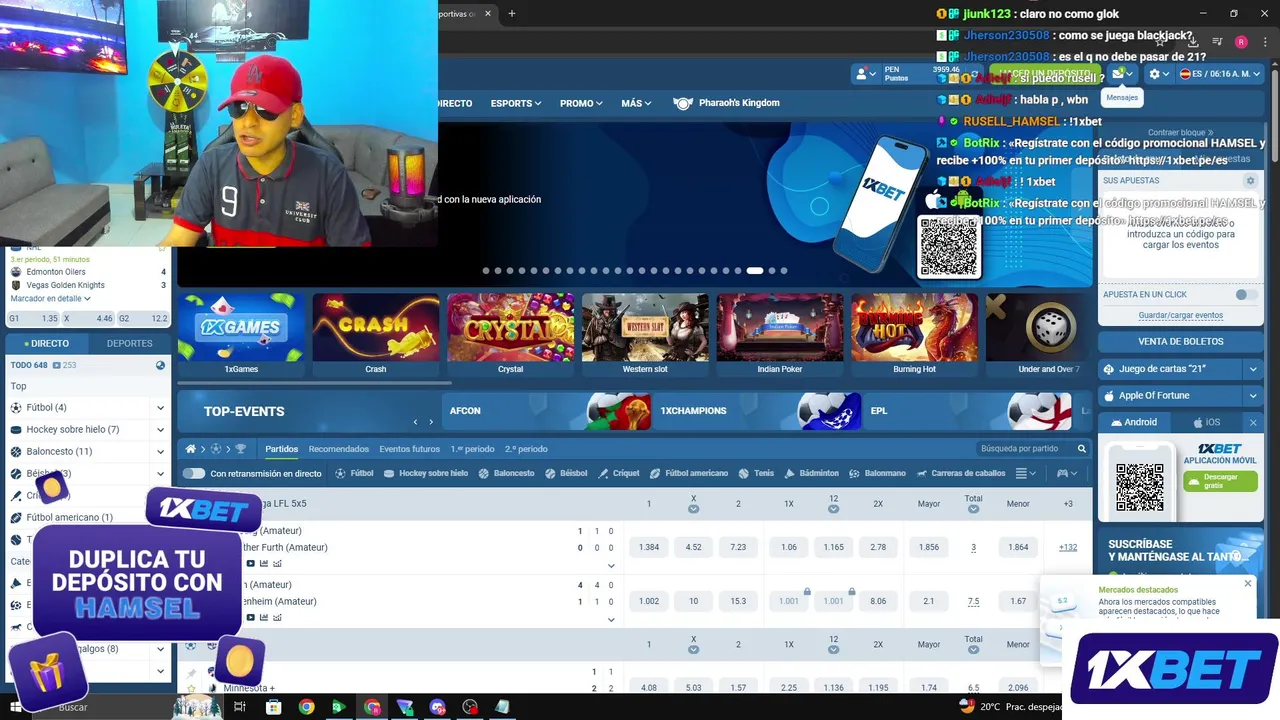Filter by Críquet in sport filter bar

click(618, 473)
